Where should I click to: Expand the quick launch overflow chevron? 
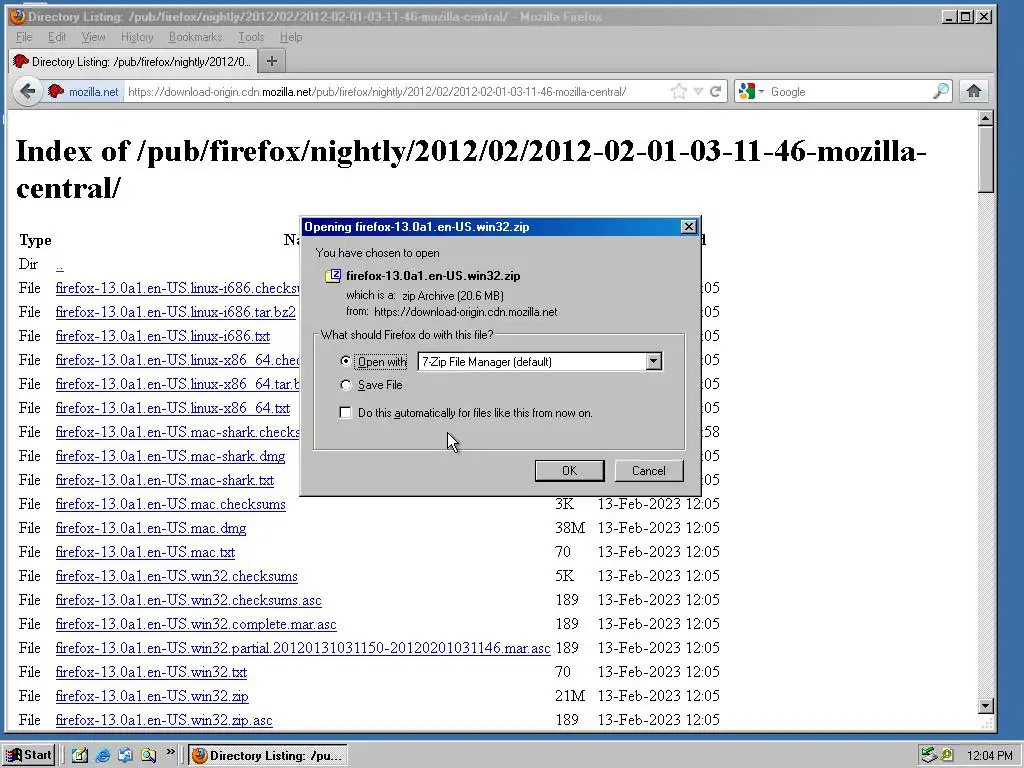tap(170, 752)
